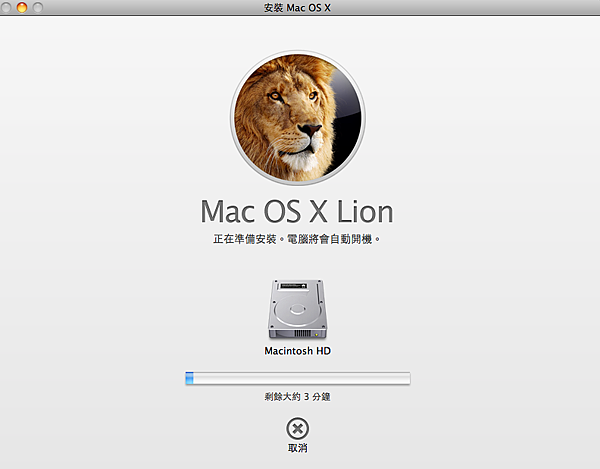Screen dimensions: 600x469
Task: Click the Lion portrait image
Action: click(x=297, y=118)
